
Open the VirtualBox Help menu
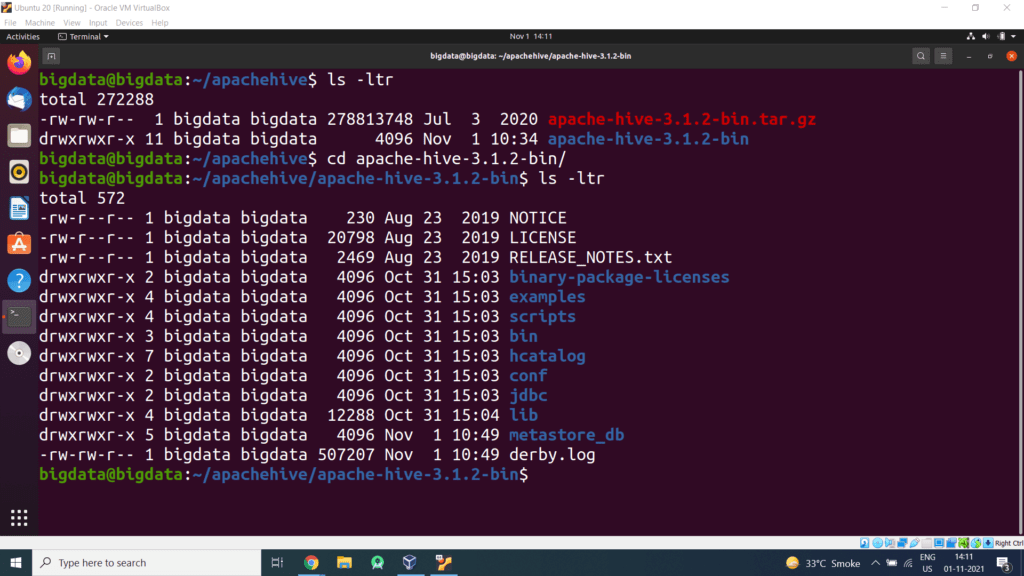[x=160, y=23]
